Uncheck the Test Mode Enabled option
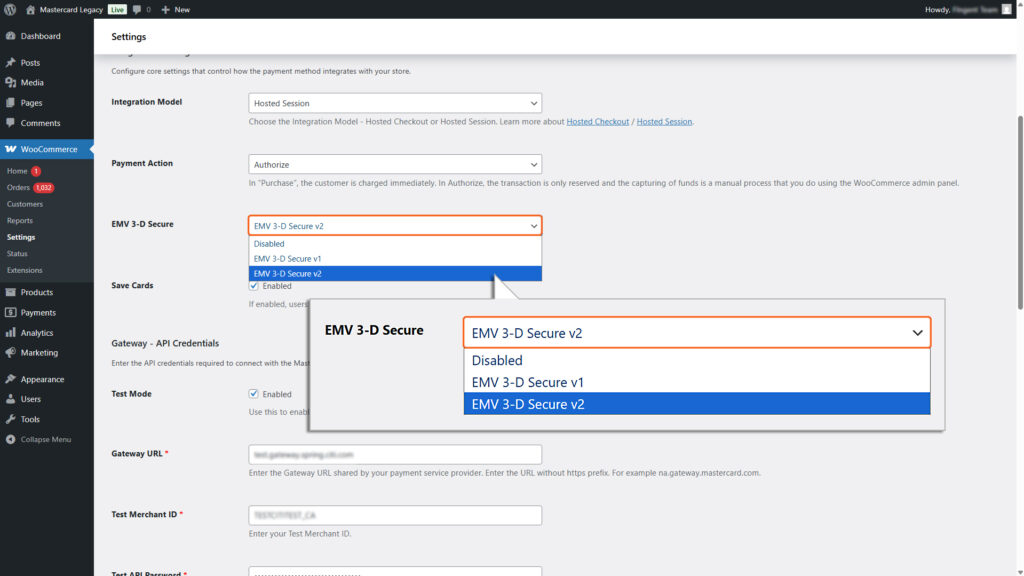Screen dimensions: 1024x576 pos(253,394)
